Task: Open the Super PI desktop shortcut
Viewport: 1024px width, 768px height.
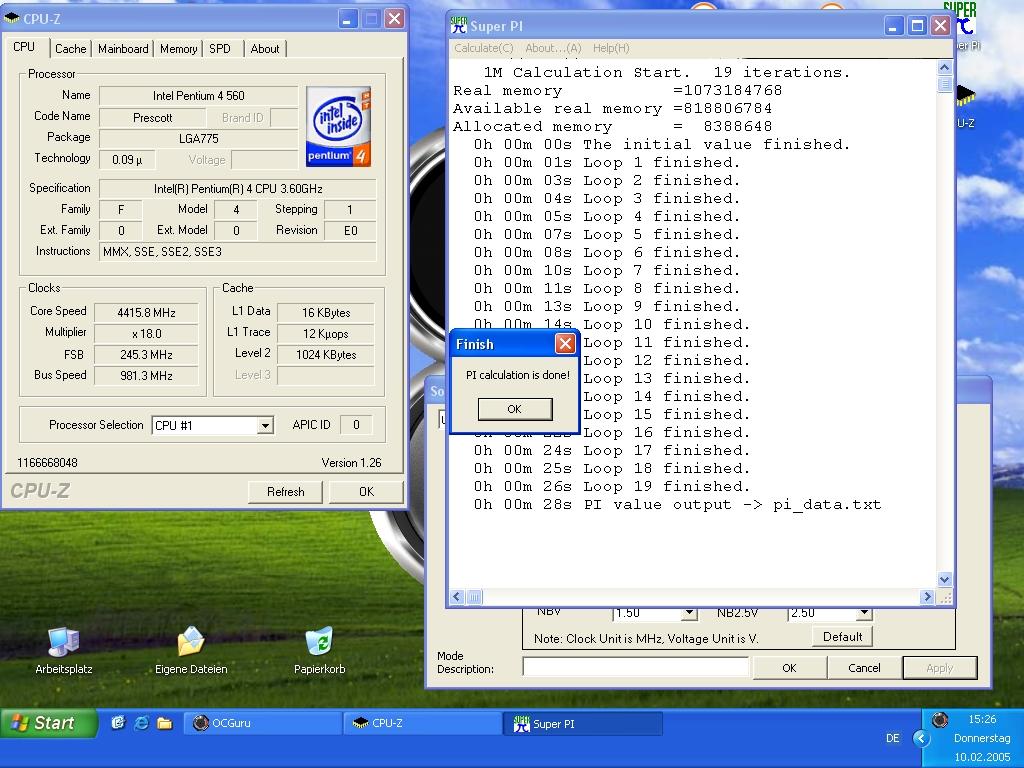Action: pos(966,26)
